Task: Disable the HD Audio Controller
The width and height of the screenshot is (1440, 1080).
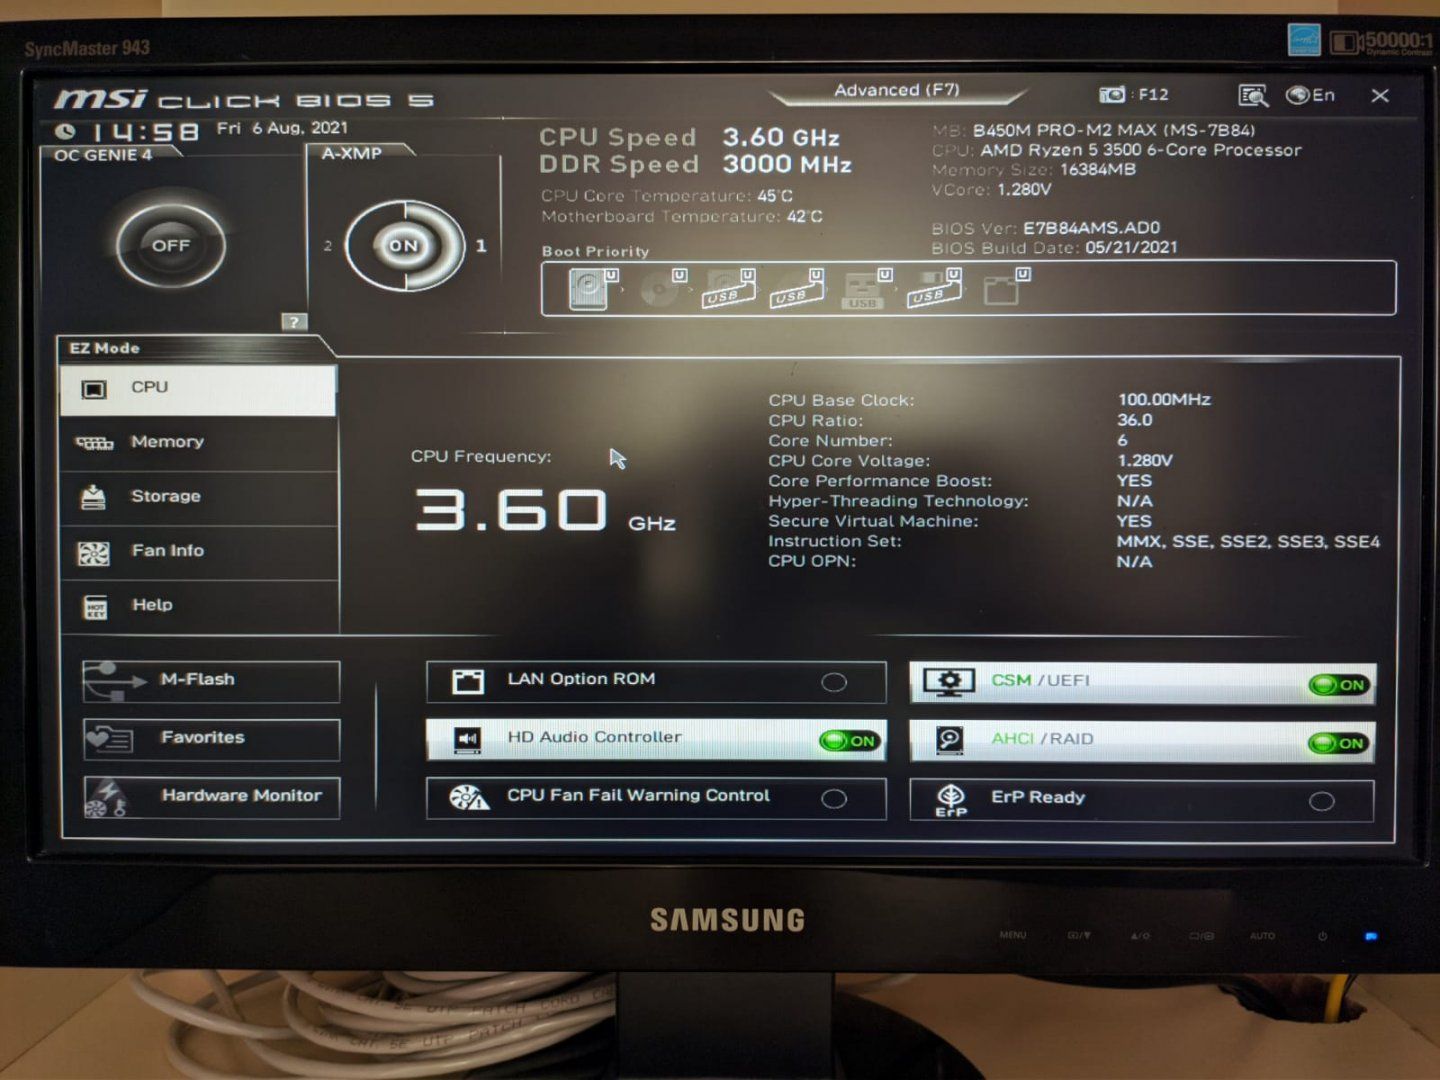Action: [656, 739]
